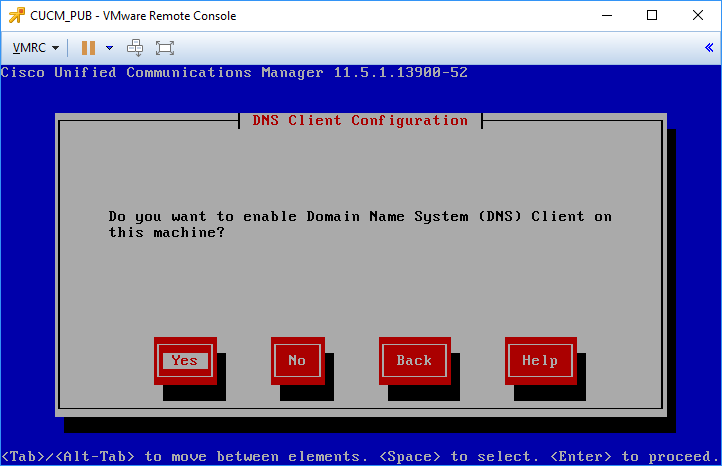Image resolution: width=722 pixels, height=466 pixels.
Task: Collapse the toolbar with double chevron
Action: (709, 47)
